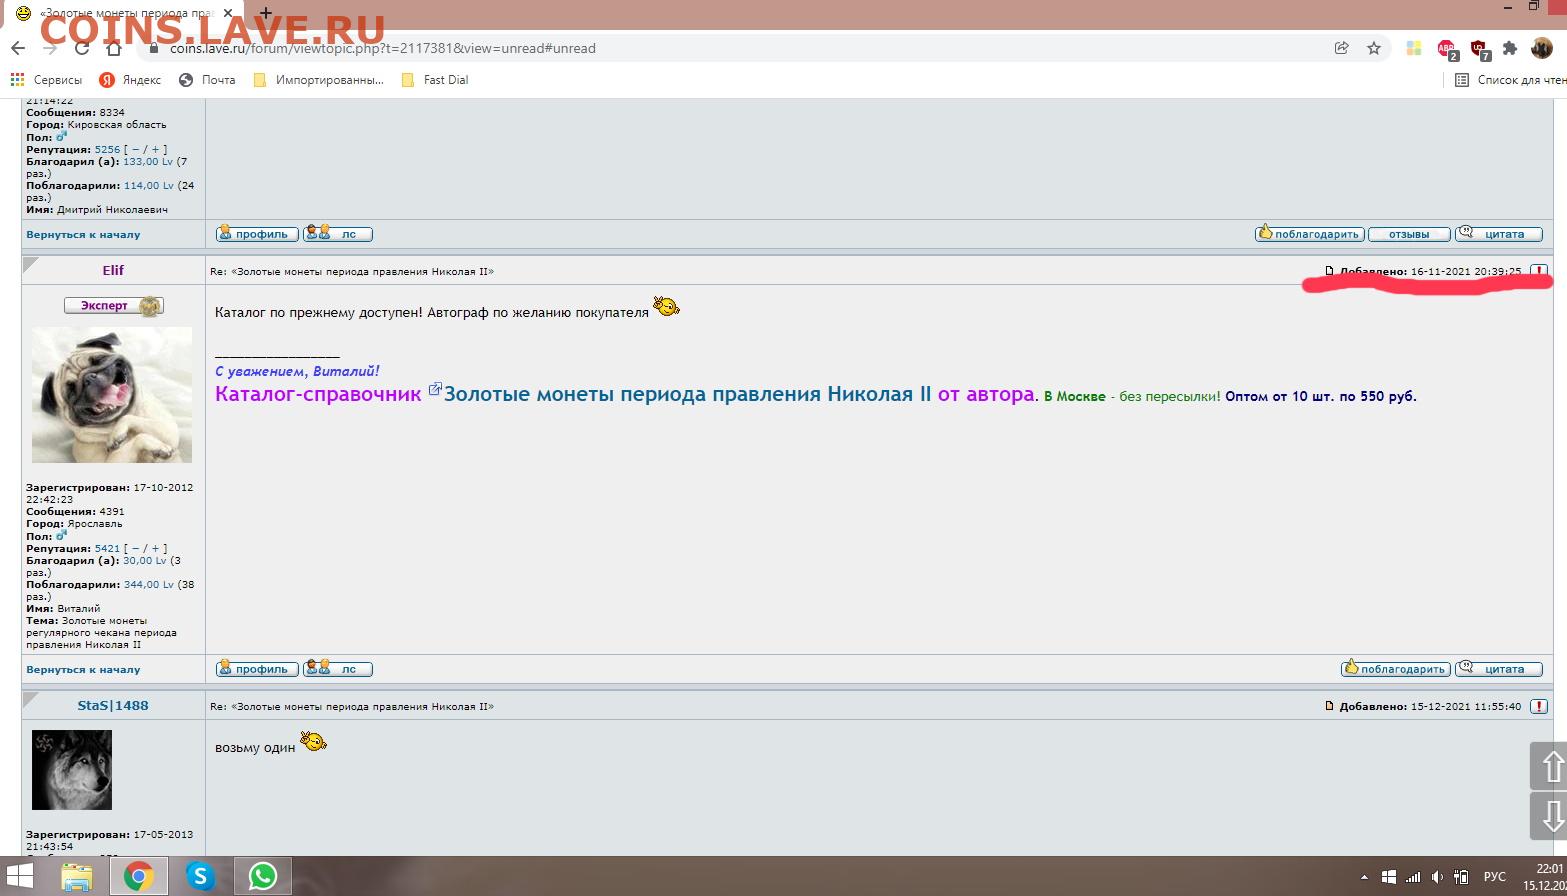Open reputation 5256 of the first user

(x=107, y=149)
